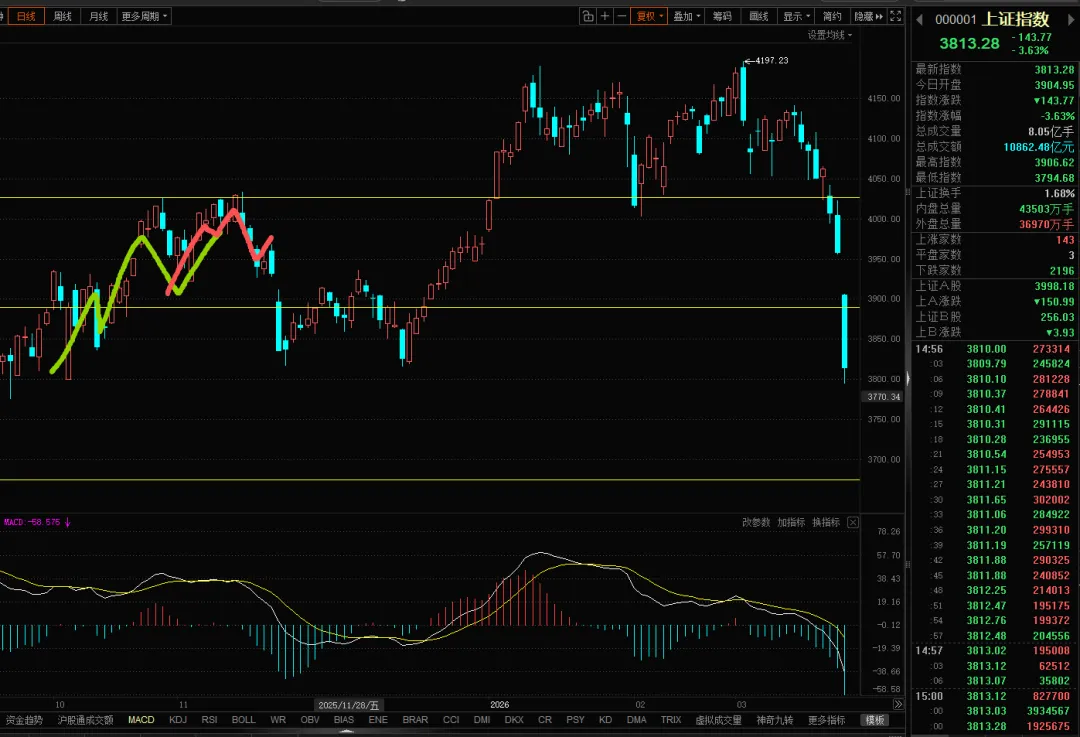Select KDJ indicator tab

coord(178,720)
